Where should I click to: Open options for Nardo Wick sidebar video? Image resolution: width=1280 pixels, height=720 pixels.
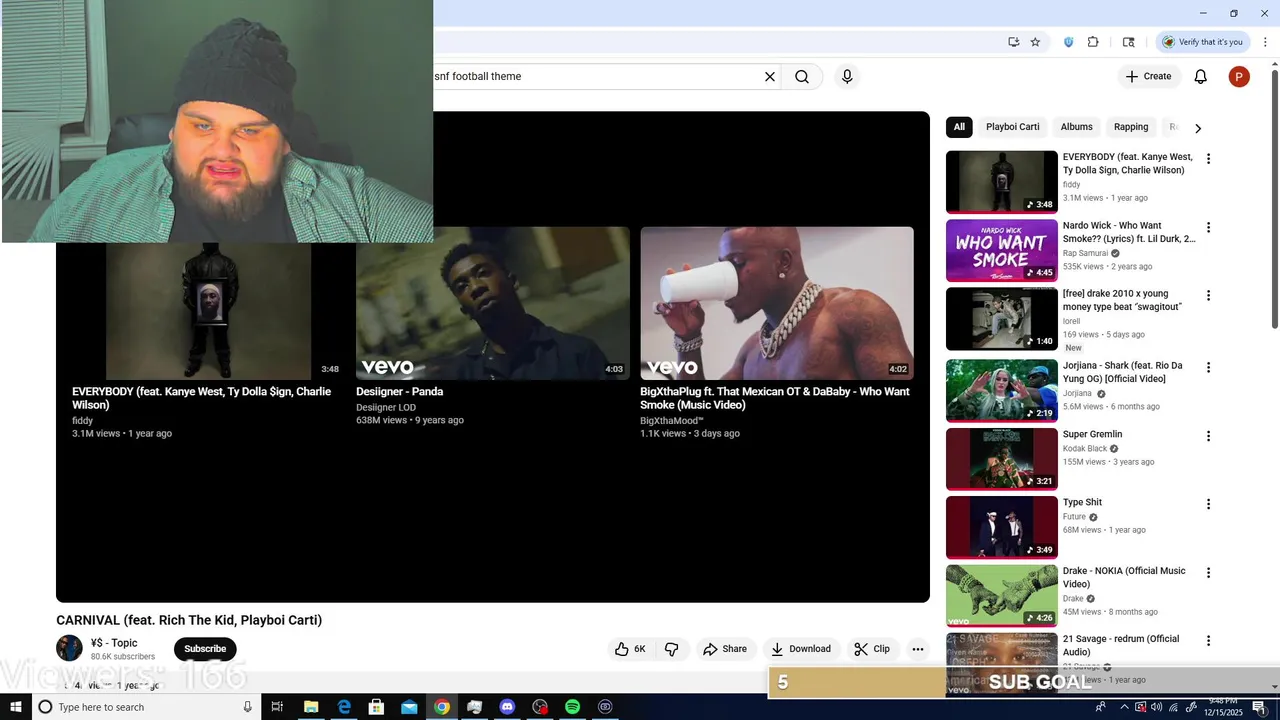point(1208,227)
